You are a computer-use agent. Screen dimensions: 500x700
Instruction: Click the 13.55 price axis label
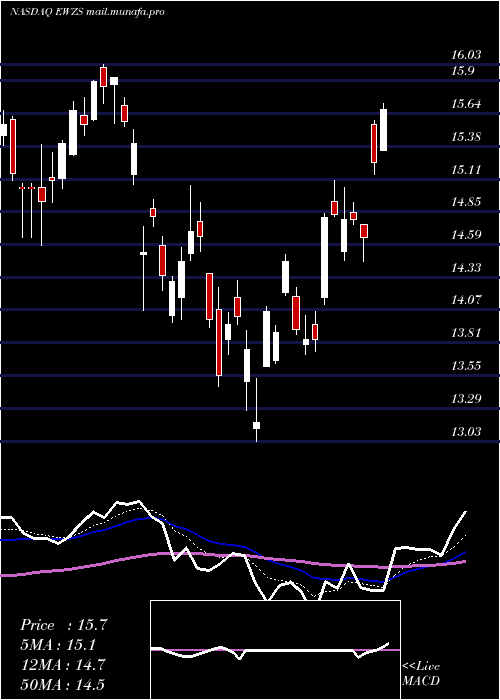point(466,366)
